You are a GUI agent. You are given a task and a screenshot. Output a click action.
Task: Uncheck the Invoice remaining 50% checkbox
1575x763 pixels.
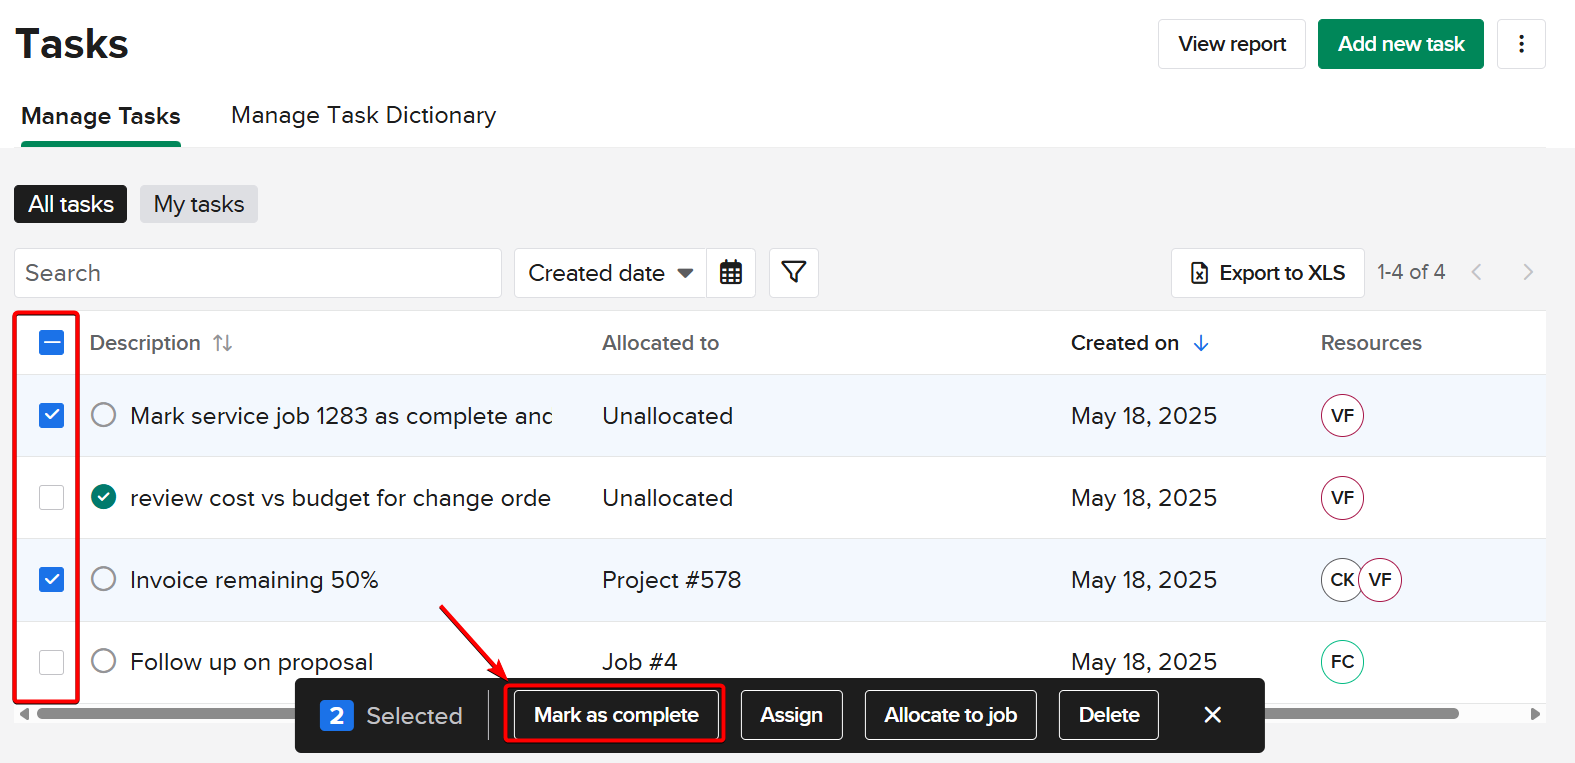52,580
